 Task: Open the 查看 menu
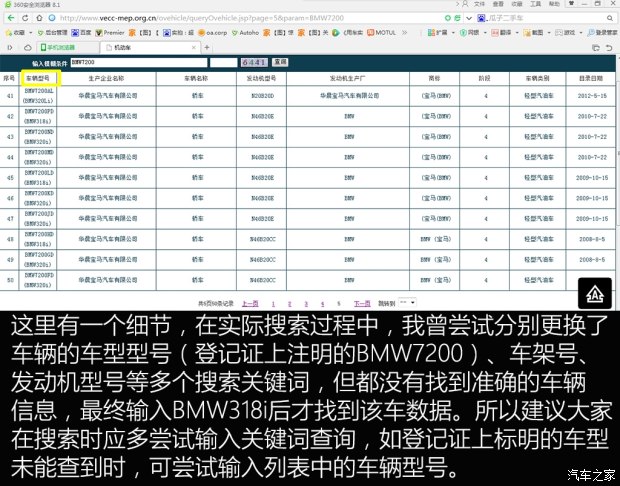coord(498,4)
